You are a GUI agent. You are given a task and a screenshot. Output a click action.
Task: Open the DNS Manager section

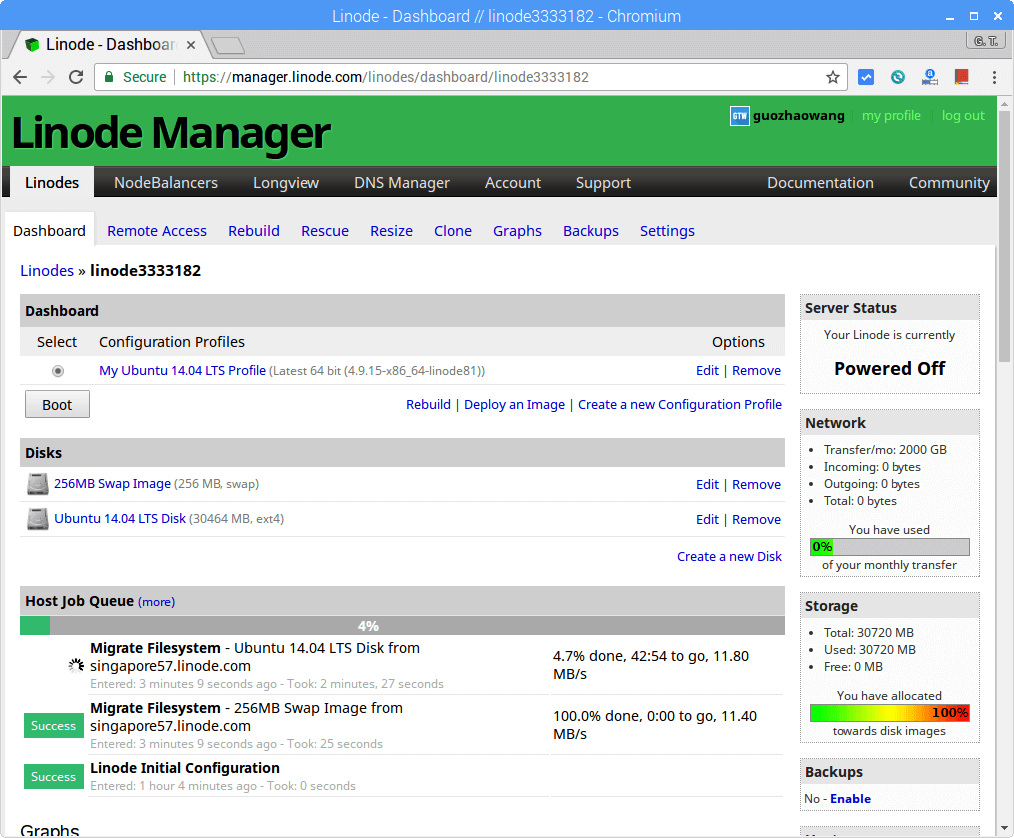(x=401, y=182)
